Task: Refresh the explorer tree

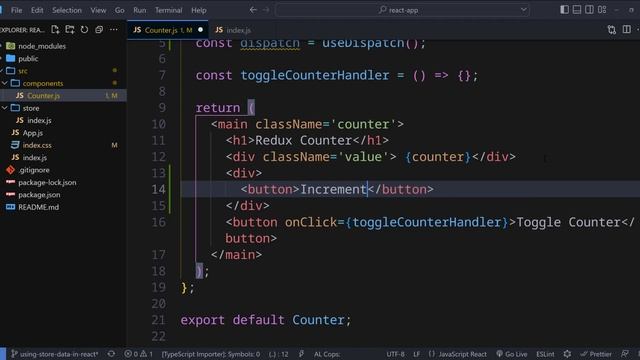Action: point(84,29)
